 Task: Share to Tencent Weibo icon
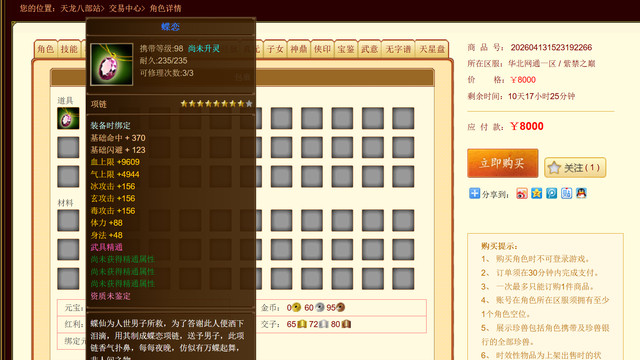(551, 193)
